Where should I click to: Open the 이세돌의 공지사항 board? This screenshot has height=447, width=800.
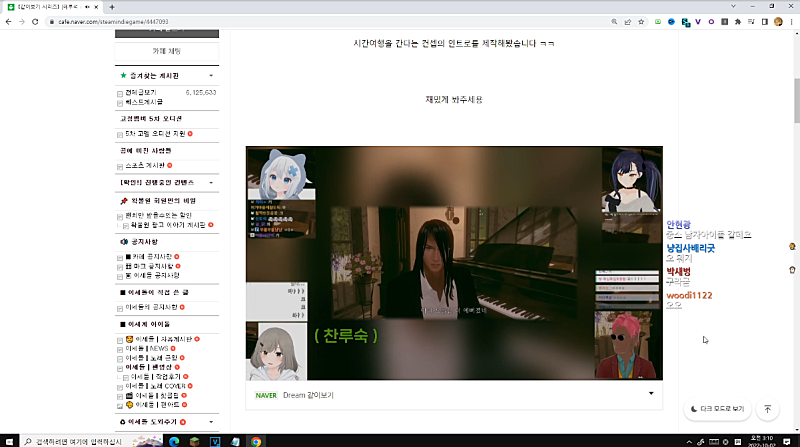coord(152,307)
